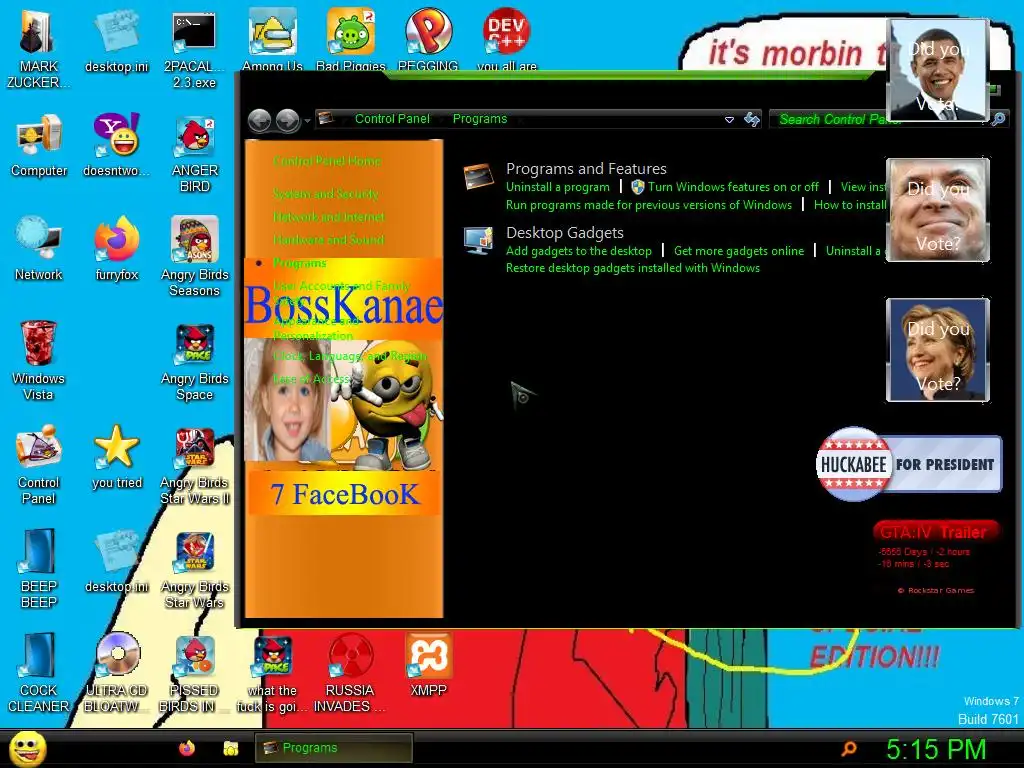The image size is (1024, 768).
Task: Click Restore desktop gadgets installed with Windows
Action: [x=633, y=268]
